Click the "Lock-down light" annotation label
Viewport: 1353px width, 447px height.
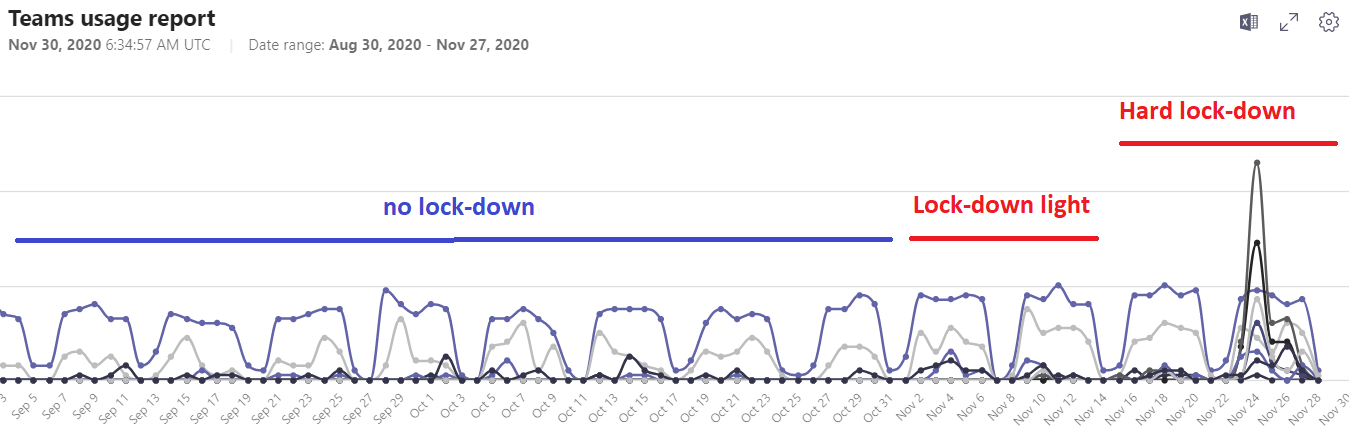(1001, 205)
